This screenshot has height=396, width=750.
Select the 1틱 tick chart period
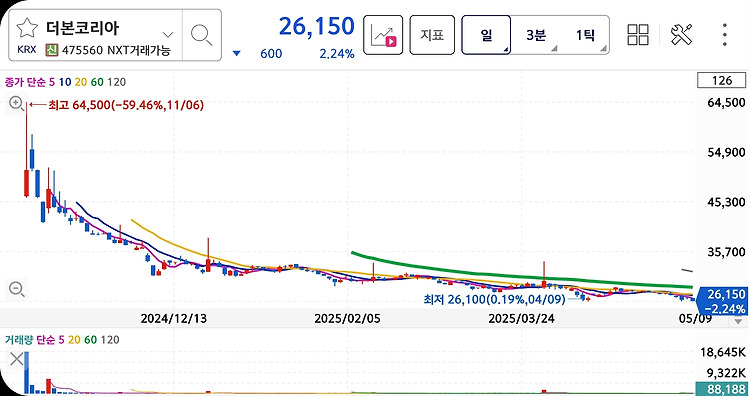585,35
